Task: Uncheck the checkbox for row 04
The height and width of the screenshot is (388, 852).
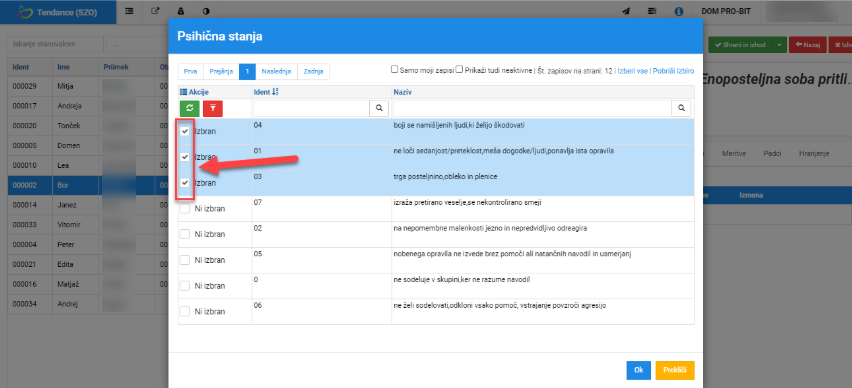Action: coord(185,132)
